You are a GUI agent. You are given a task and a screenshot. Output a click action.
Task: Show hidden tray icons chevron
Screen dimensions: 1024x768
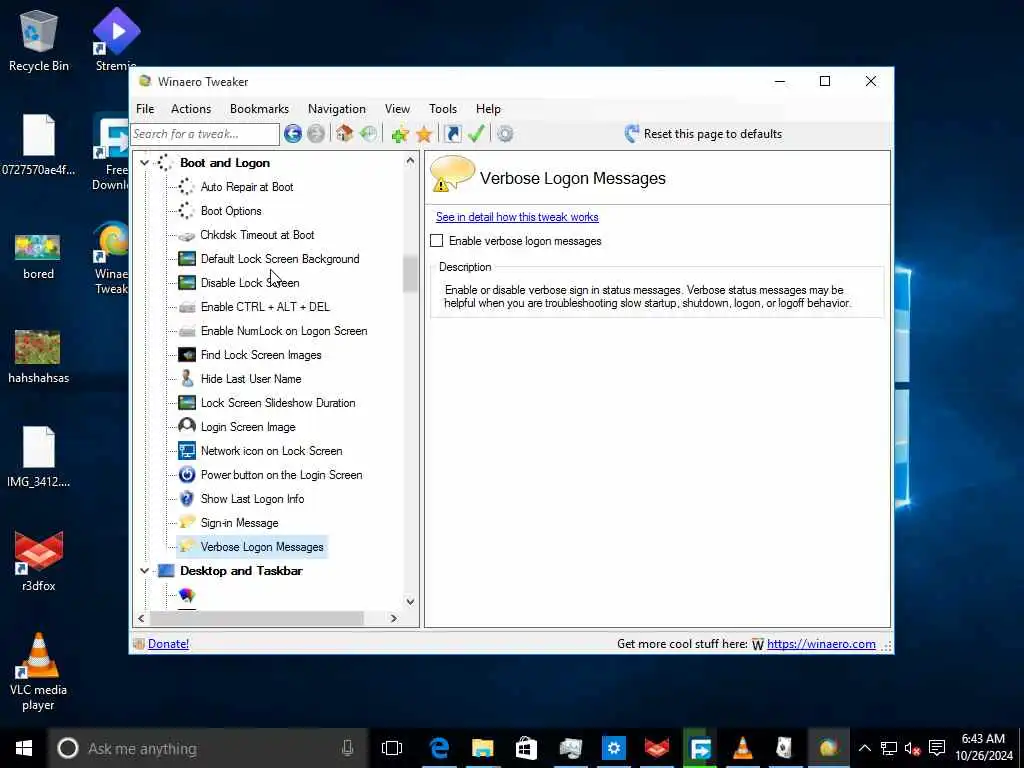tap(864, 748)
